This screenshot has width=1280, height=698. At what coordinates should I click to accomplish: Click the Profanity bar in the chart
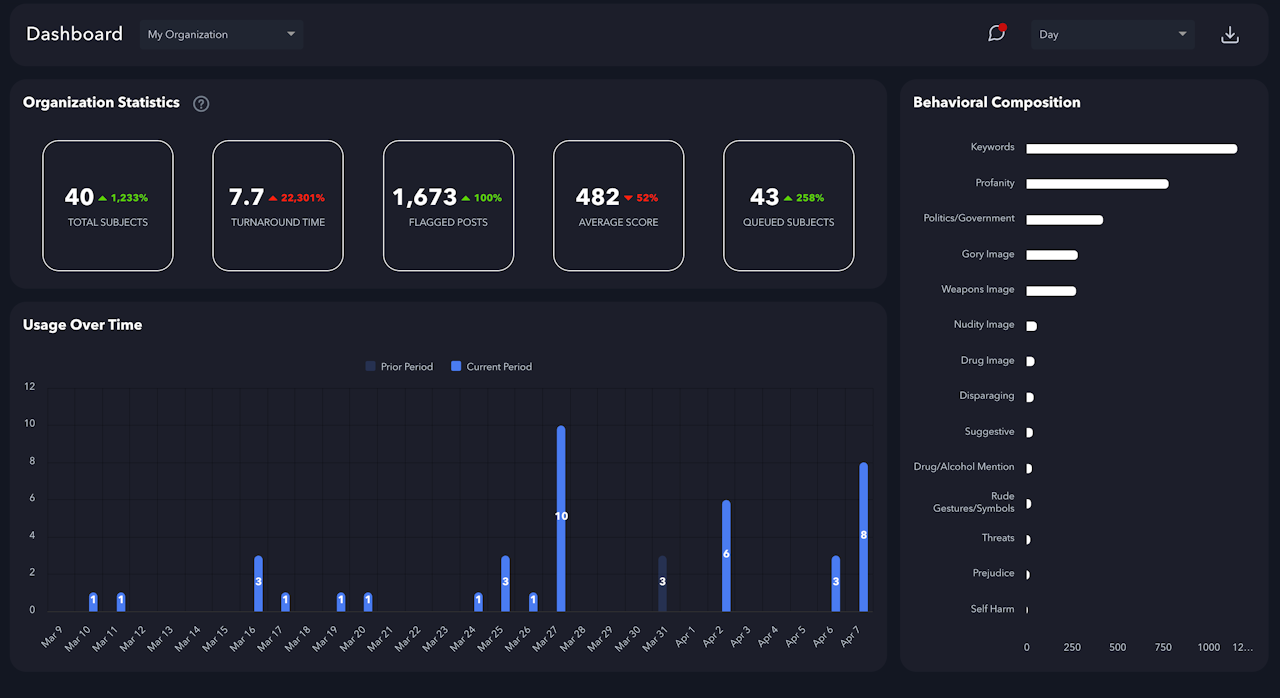1097,184
